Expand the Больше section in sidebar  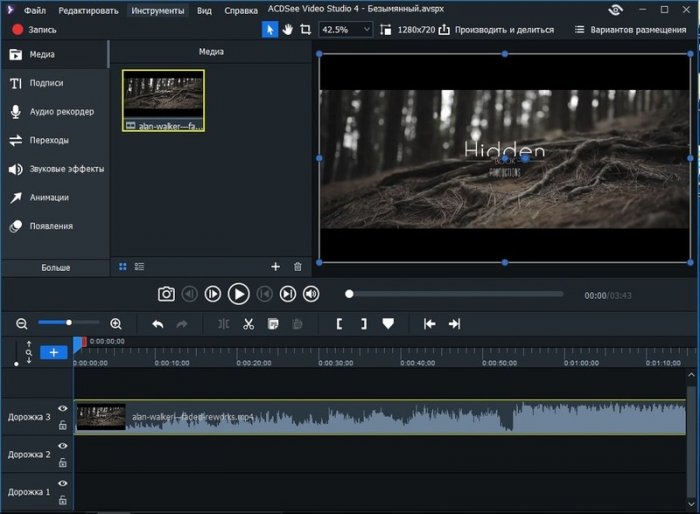(x=56, y=268)
